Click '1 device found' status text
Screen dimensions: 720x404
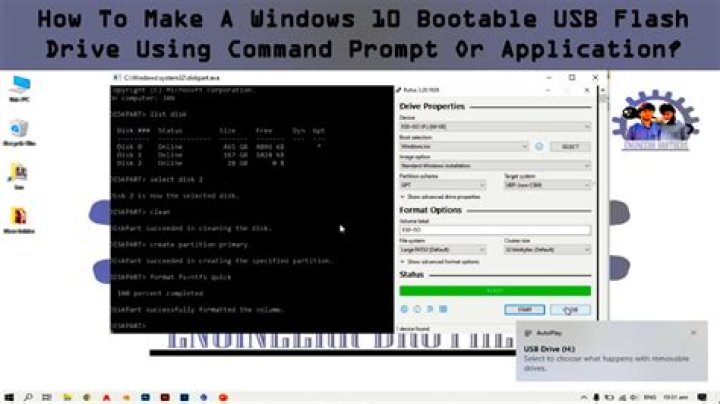coord(413,329)
